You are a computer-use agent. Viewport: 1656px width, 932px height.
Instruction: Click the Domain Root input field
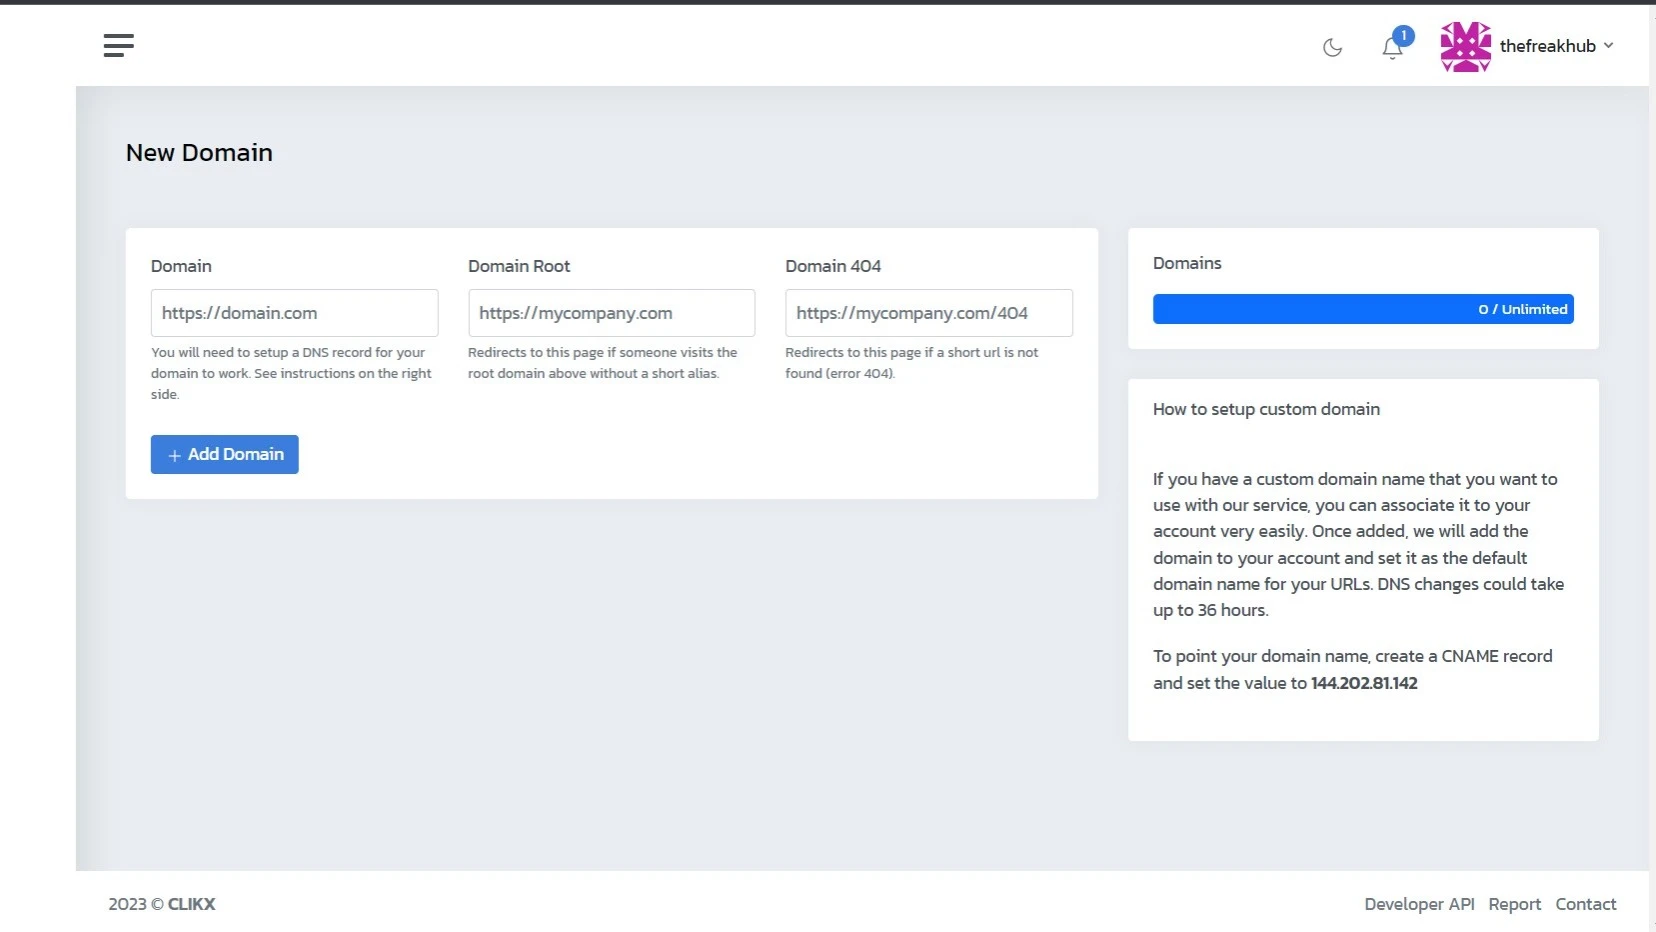(611, 313)
